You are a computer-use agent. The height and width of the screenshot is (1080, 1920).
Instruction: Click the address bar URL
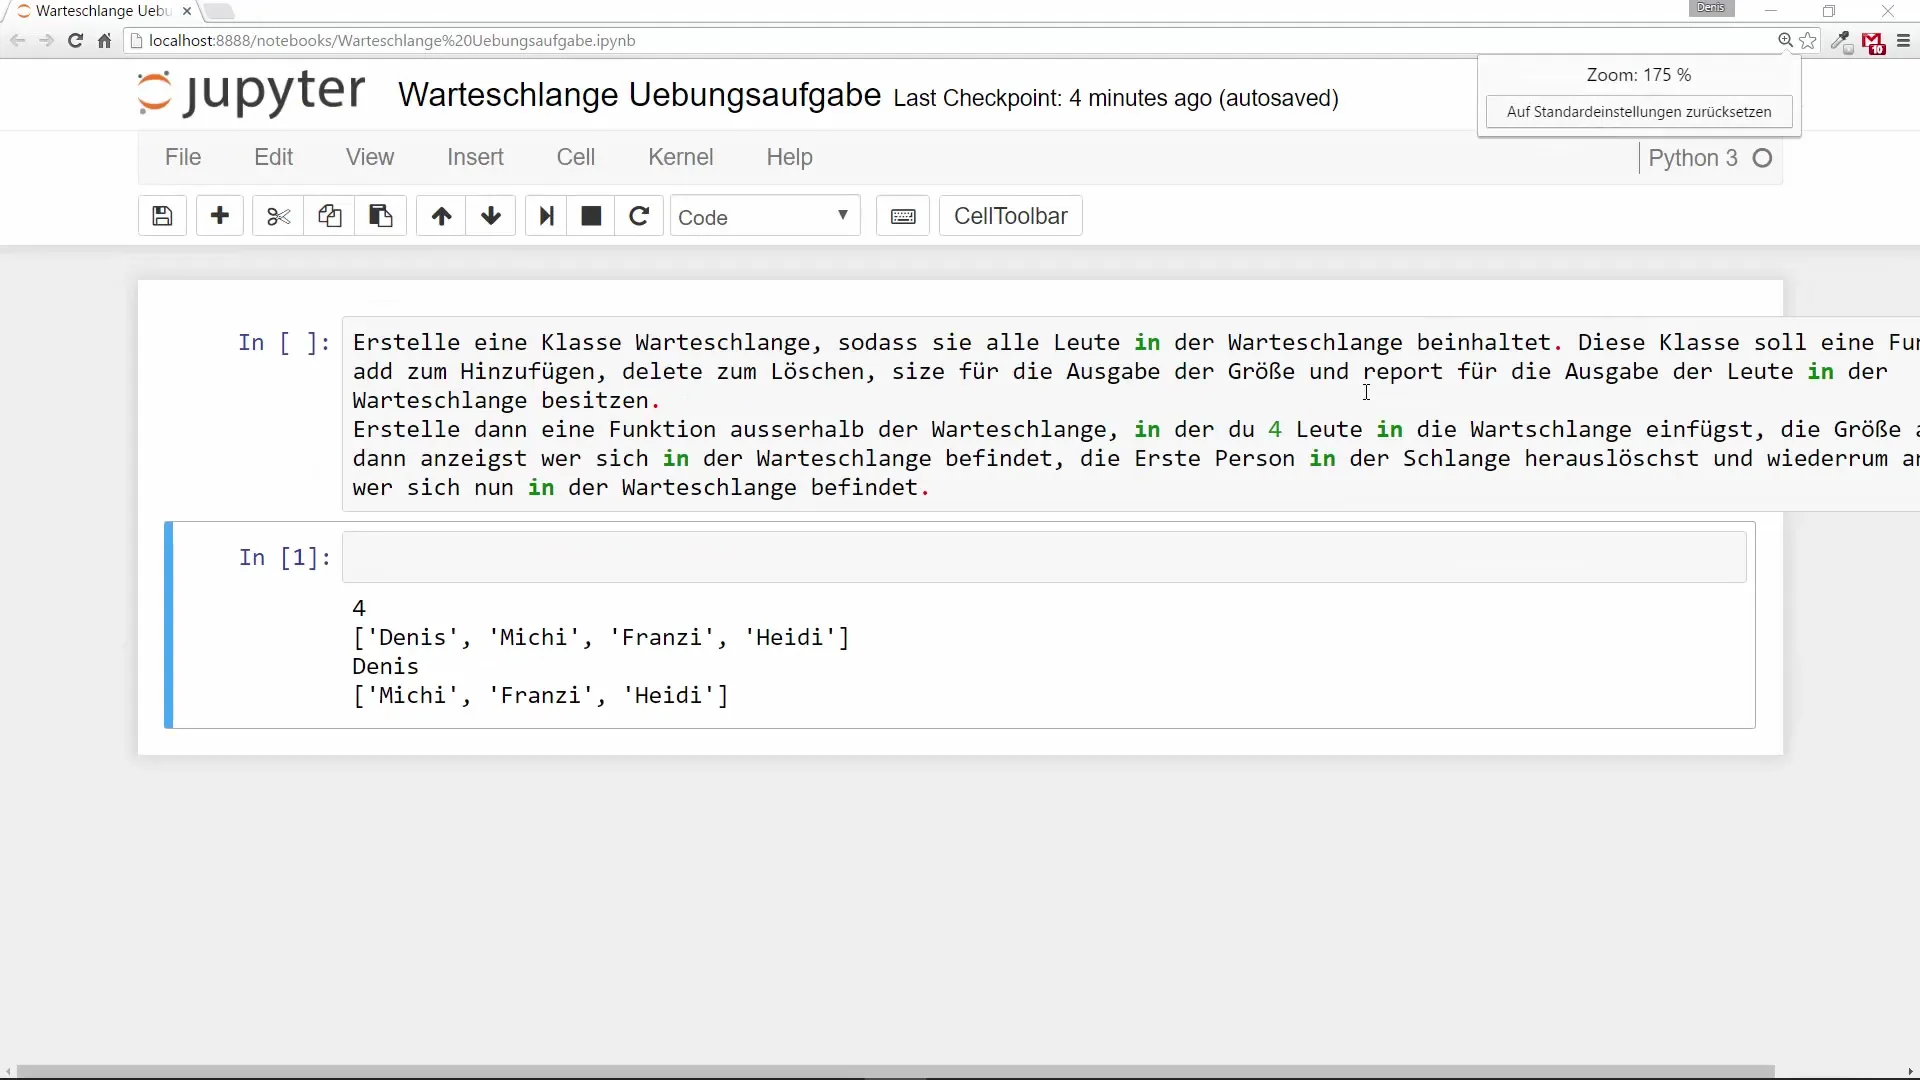tap(392, 41)
